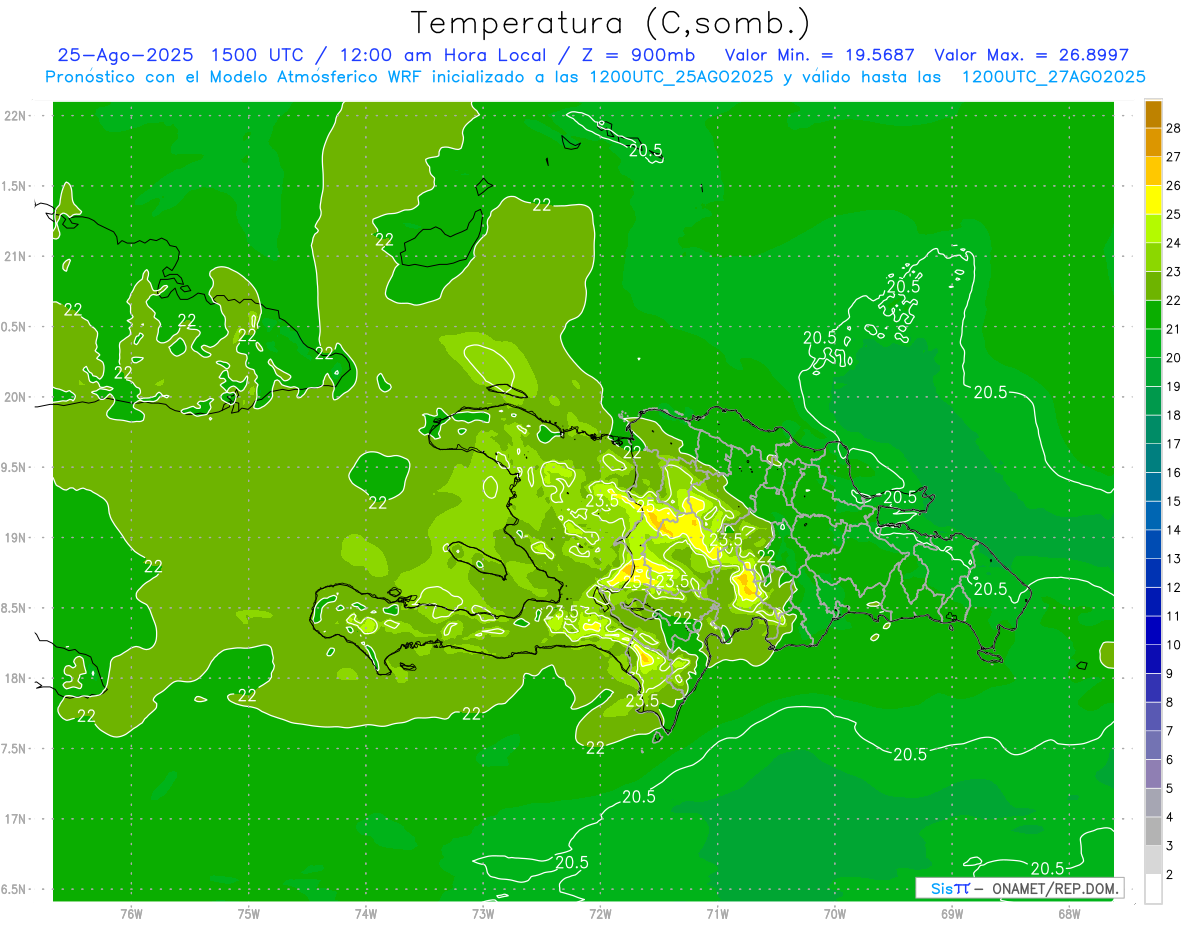
Task: Click the '19N' latitude axis label
Action: pos(17,538)
